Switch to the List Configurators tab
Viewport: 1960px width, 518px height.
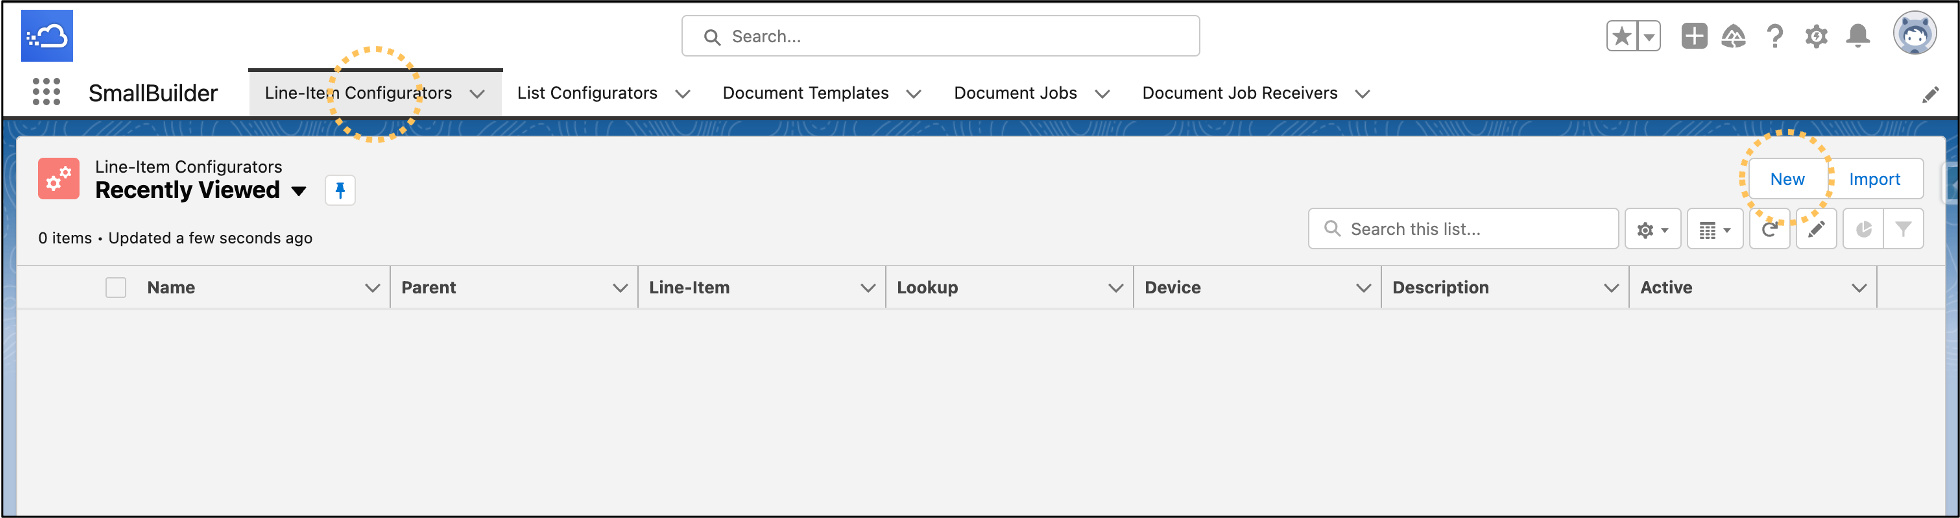coord(587,93)
